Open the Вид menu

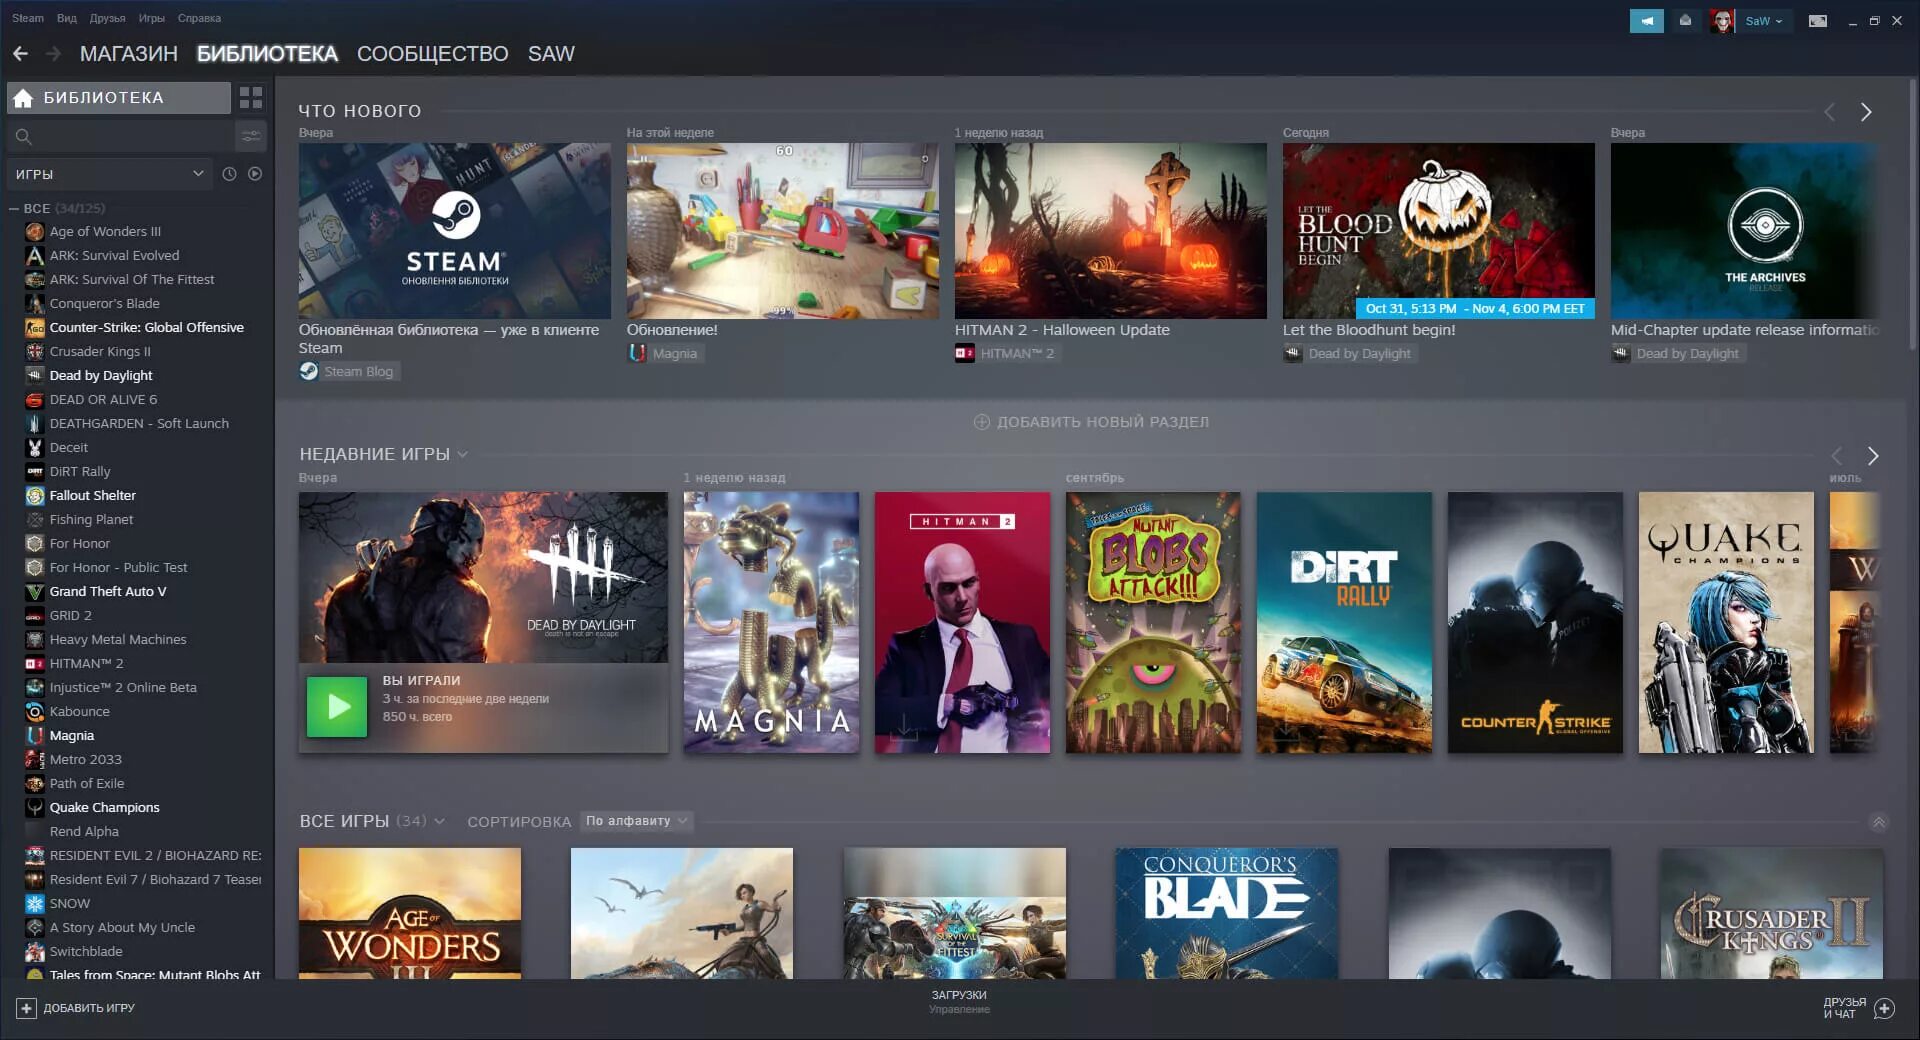(x=67, y=18)
